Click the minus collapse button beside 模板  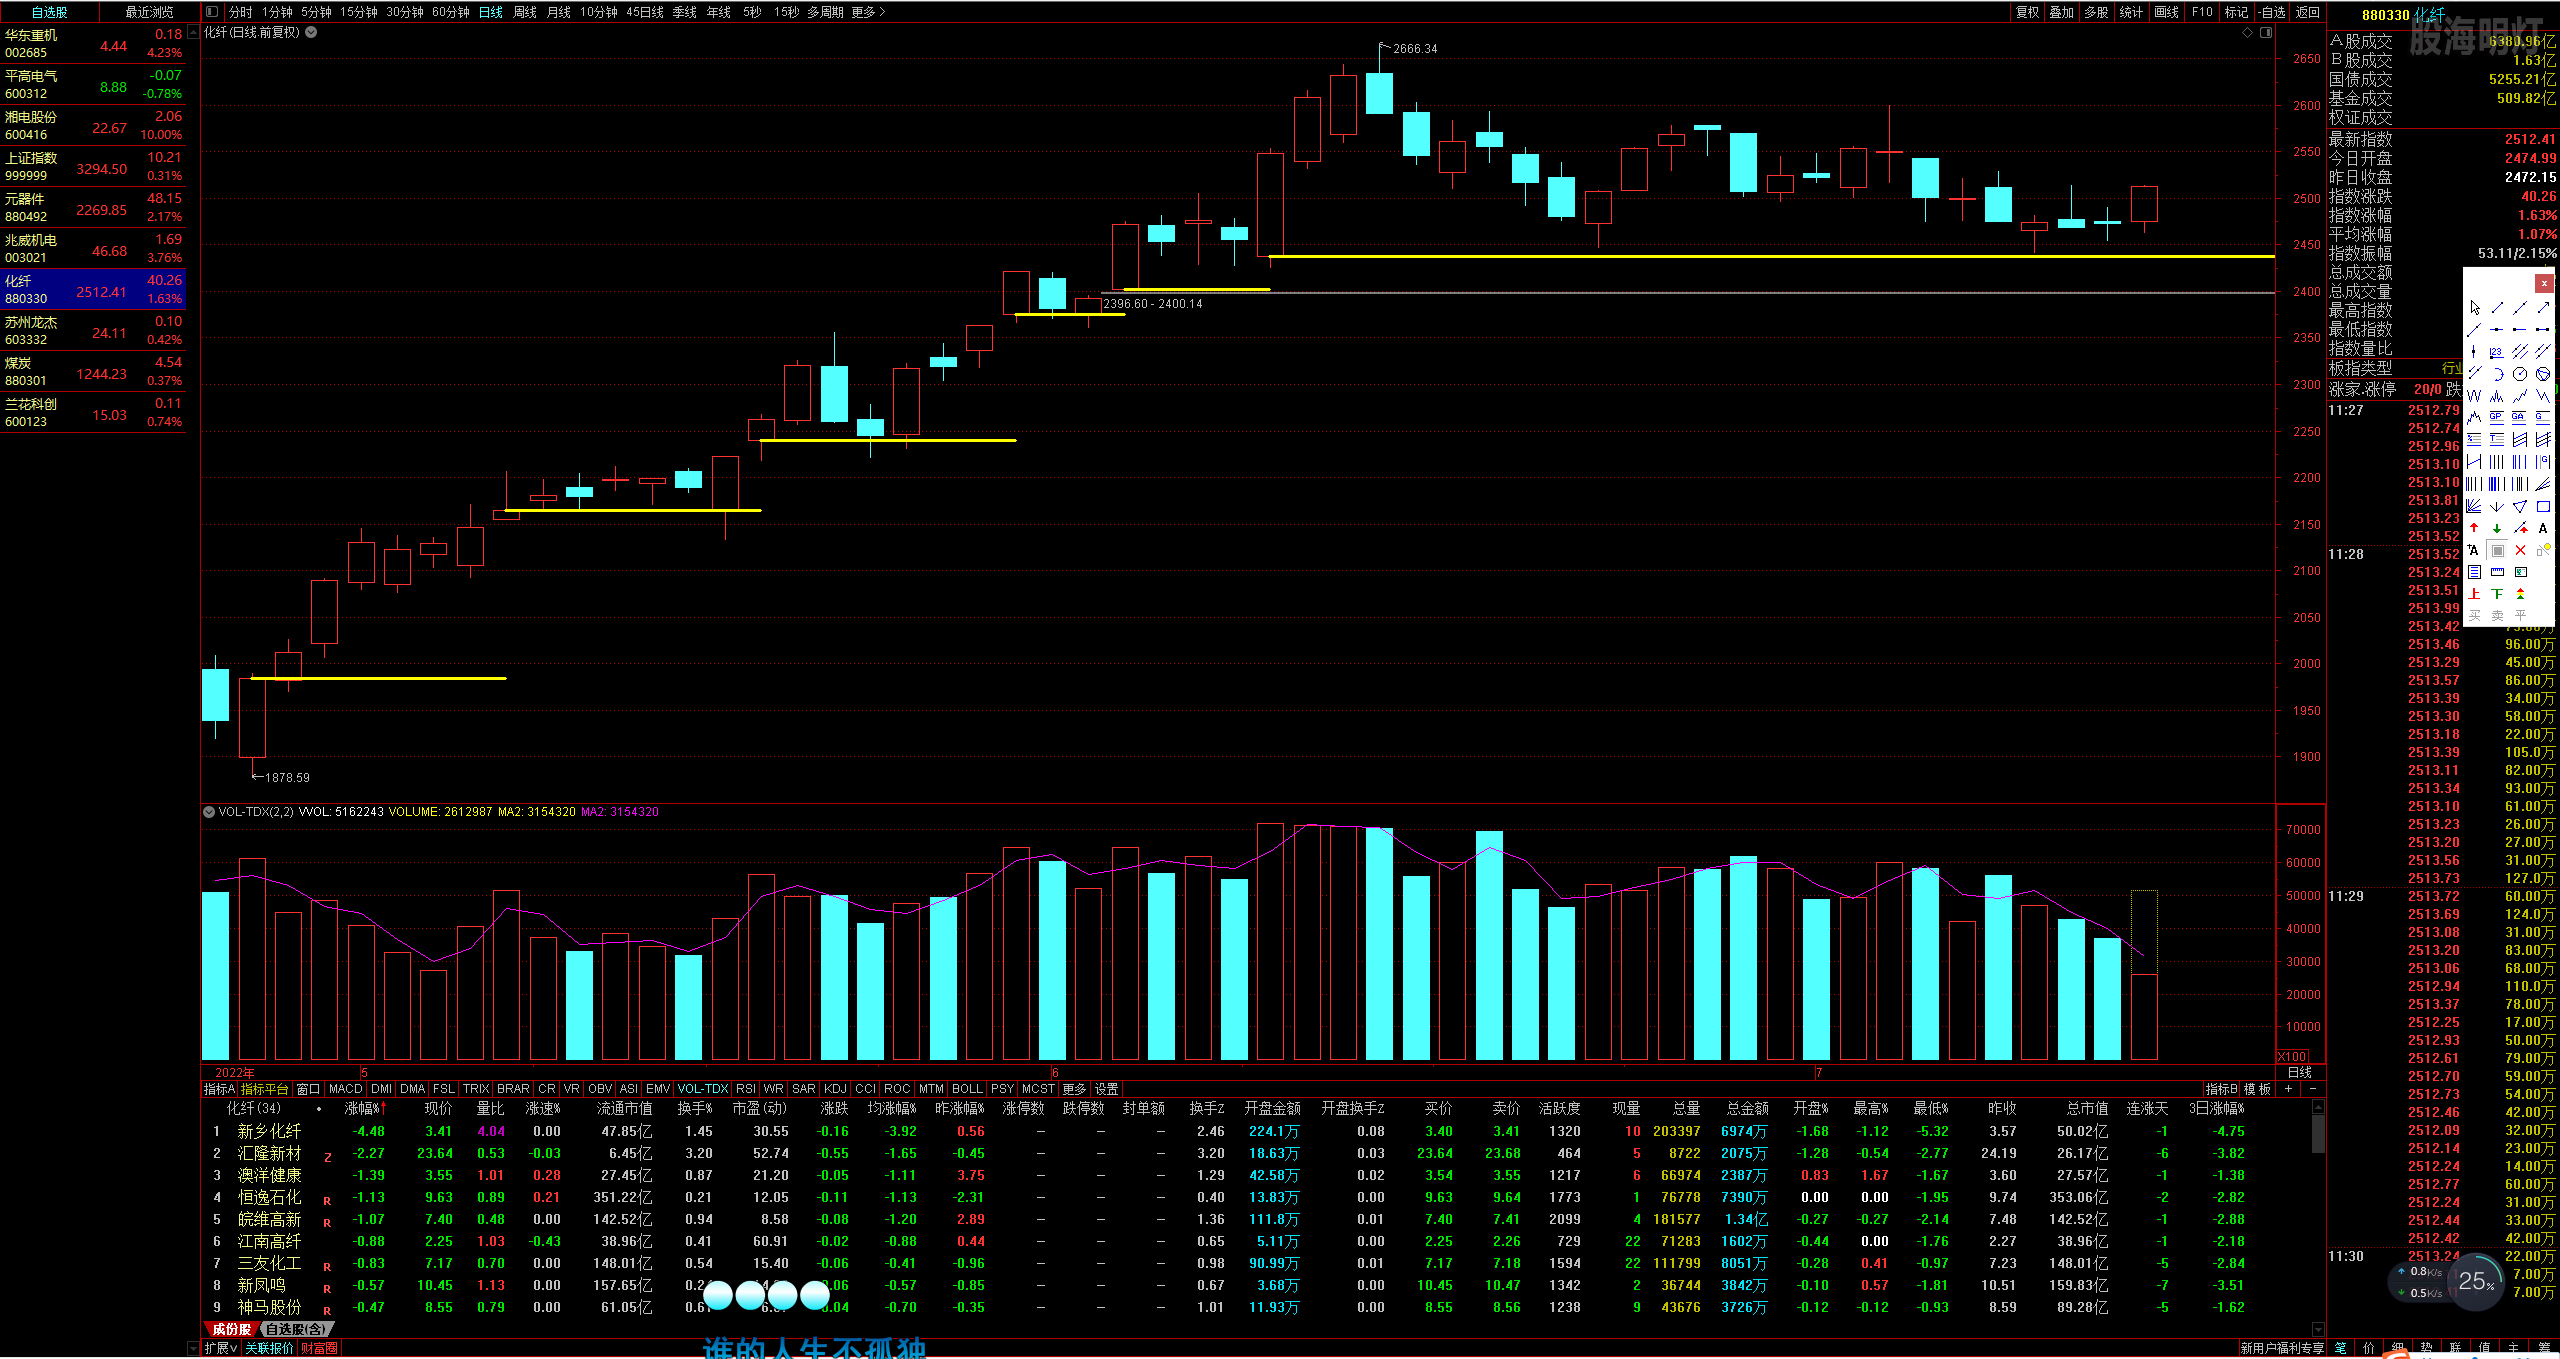click(2312, 1089)
